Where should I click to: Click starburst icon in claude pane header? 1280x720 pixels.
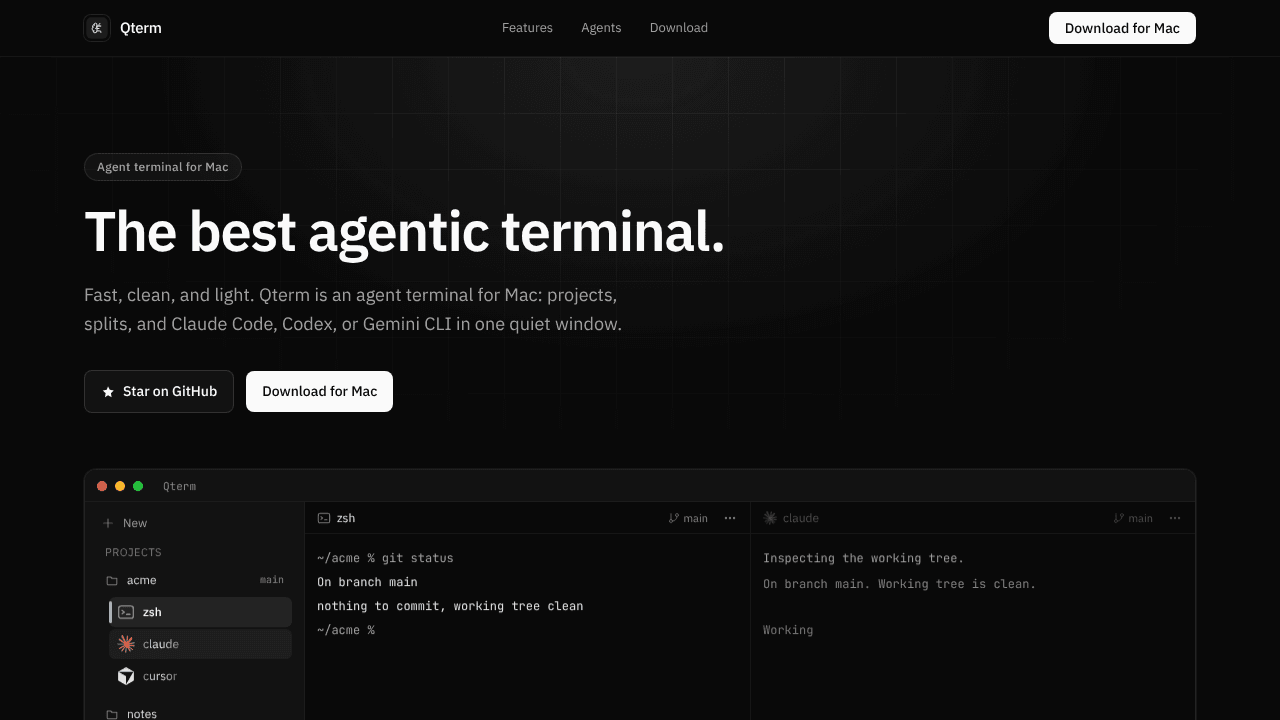(x=770, y=518)
